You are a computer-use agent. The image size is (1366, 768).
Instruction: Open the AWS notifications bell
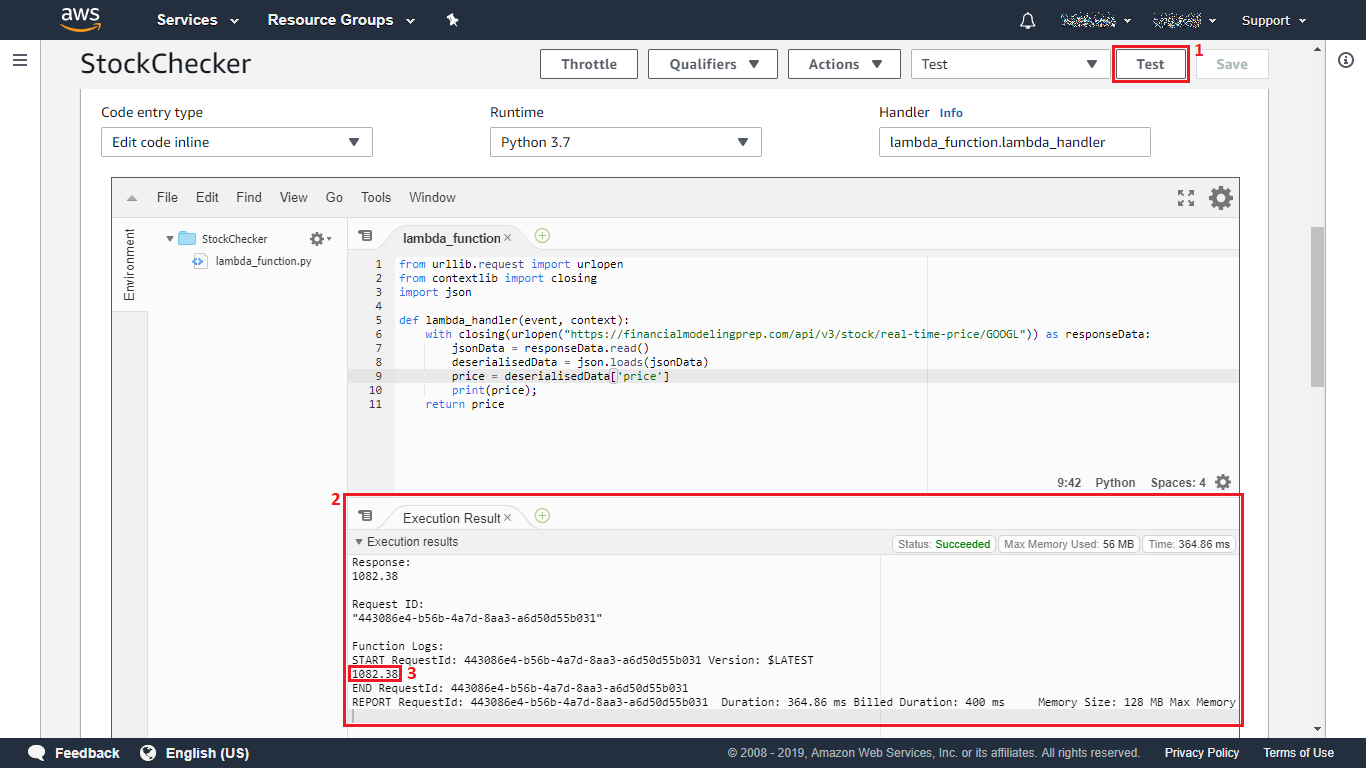1027,21
